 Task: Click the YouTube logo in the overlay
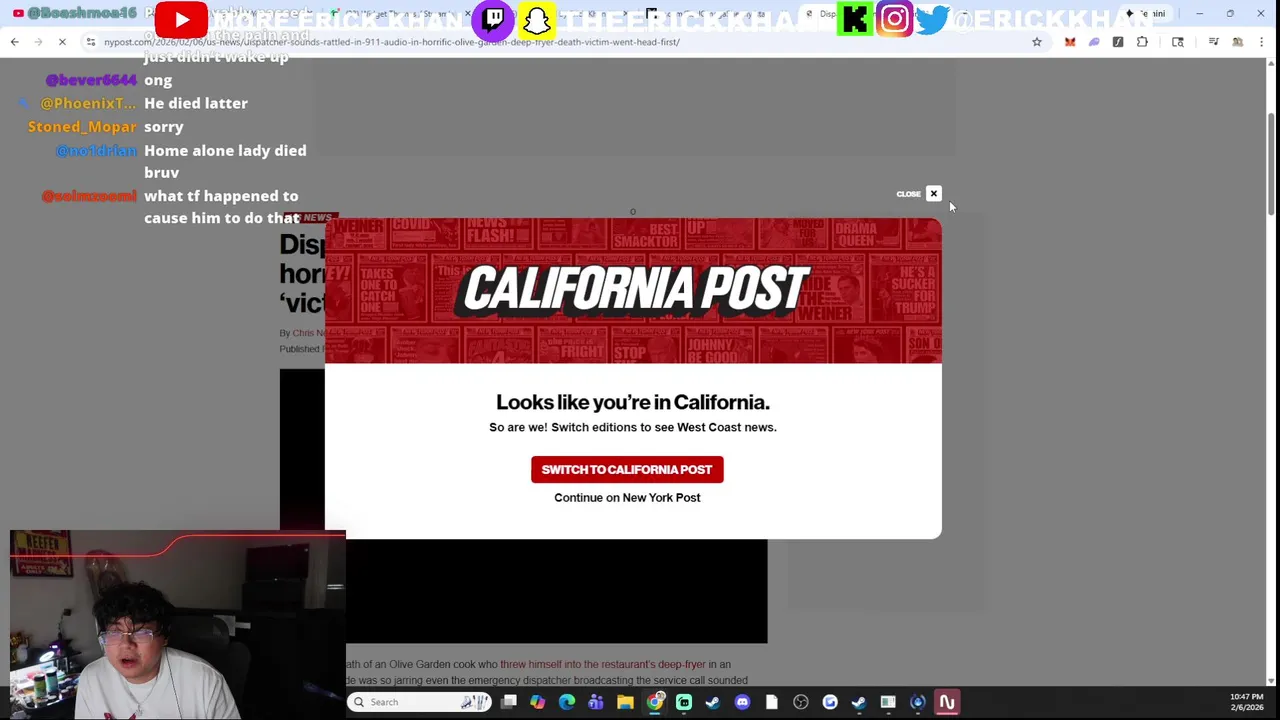point(181,19)
